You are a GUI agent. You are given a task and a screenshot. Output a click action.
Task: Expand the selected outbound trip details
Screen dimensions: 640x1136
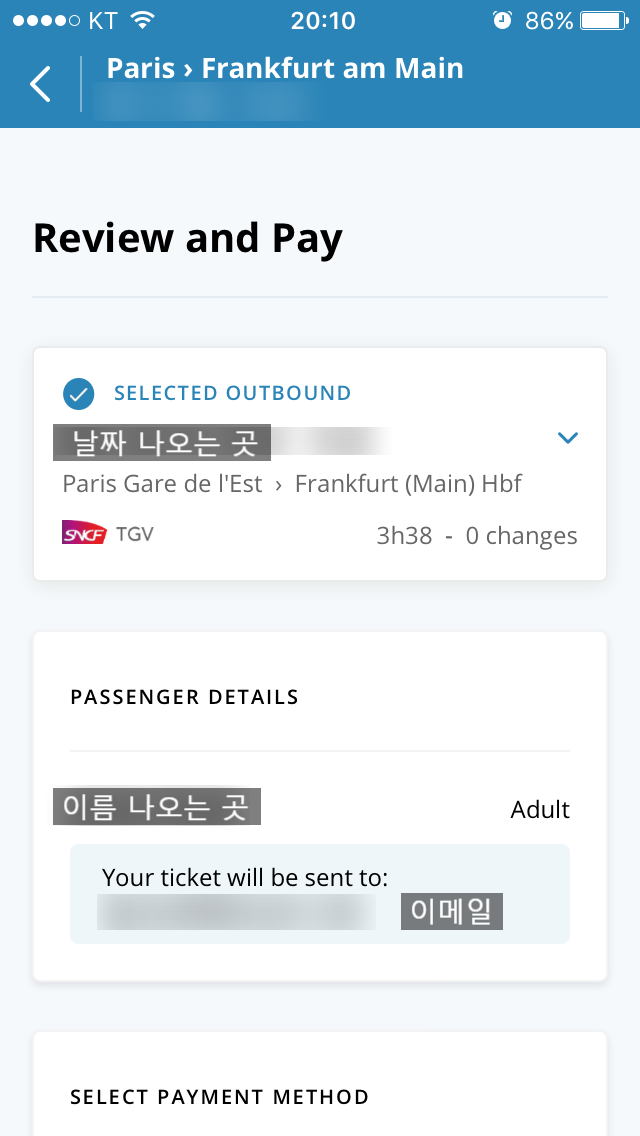click(x=568, y=438)
